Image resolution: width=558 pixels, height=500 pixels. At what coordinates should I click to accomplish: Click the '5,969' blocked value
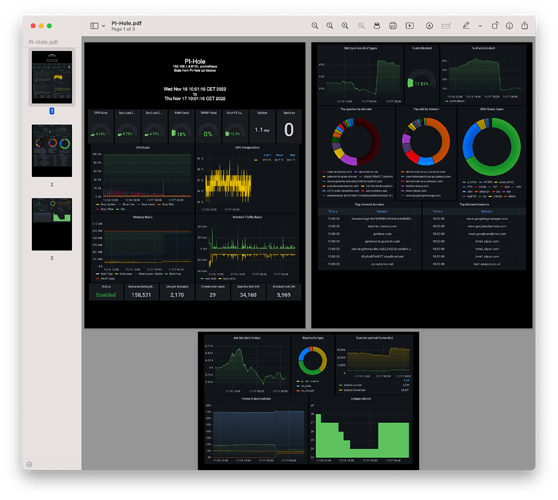pos(284,295)
